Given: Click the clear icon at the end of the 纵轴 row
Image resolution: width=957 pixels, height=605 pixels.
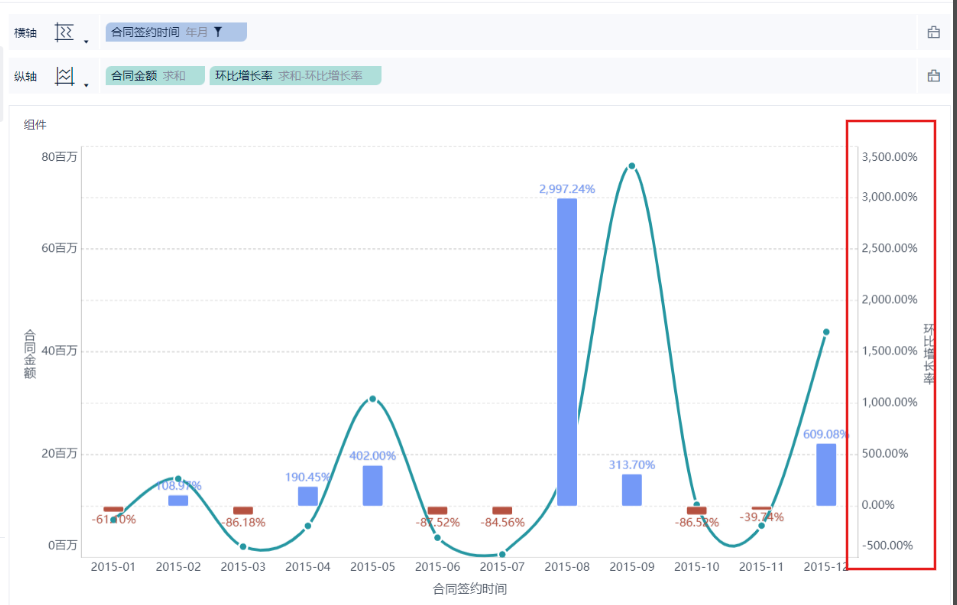Looking at the screenshot, I should click(x=933, y=76).
